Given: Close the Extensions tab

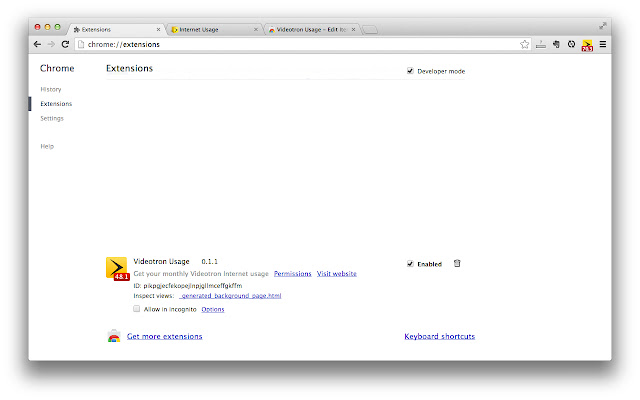Looking at the screenshot, I should (x=158, y=29).
